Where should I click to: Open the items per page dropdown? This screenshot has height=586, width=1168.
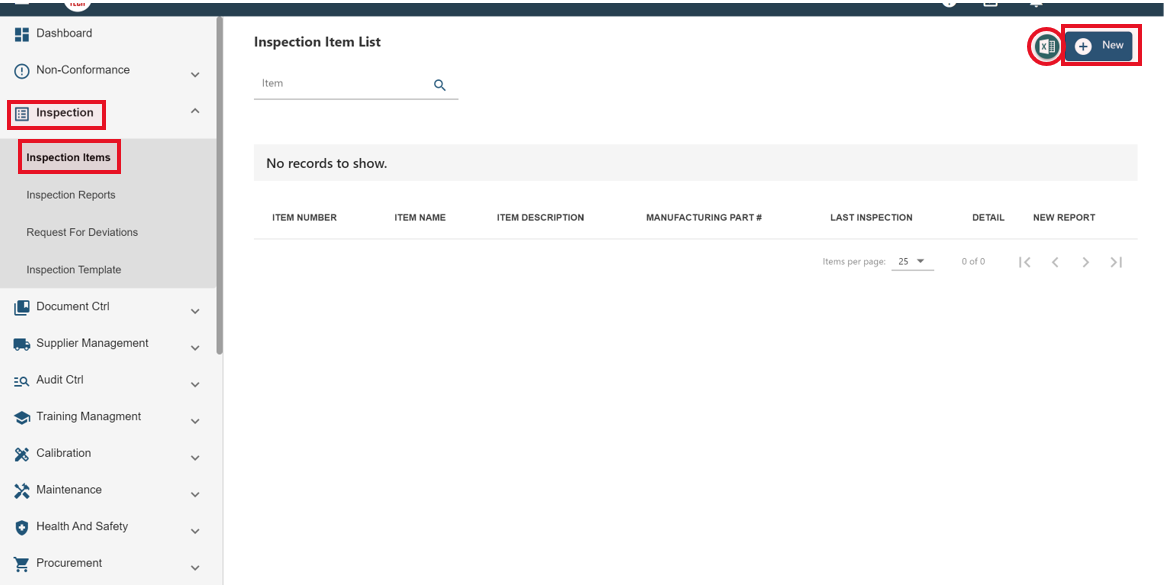(912, 260)
